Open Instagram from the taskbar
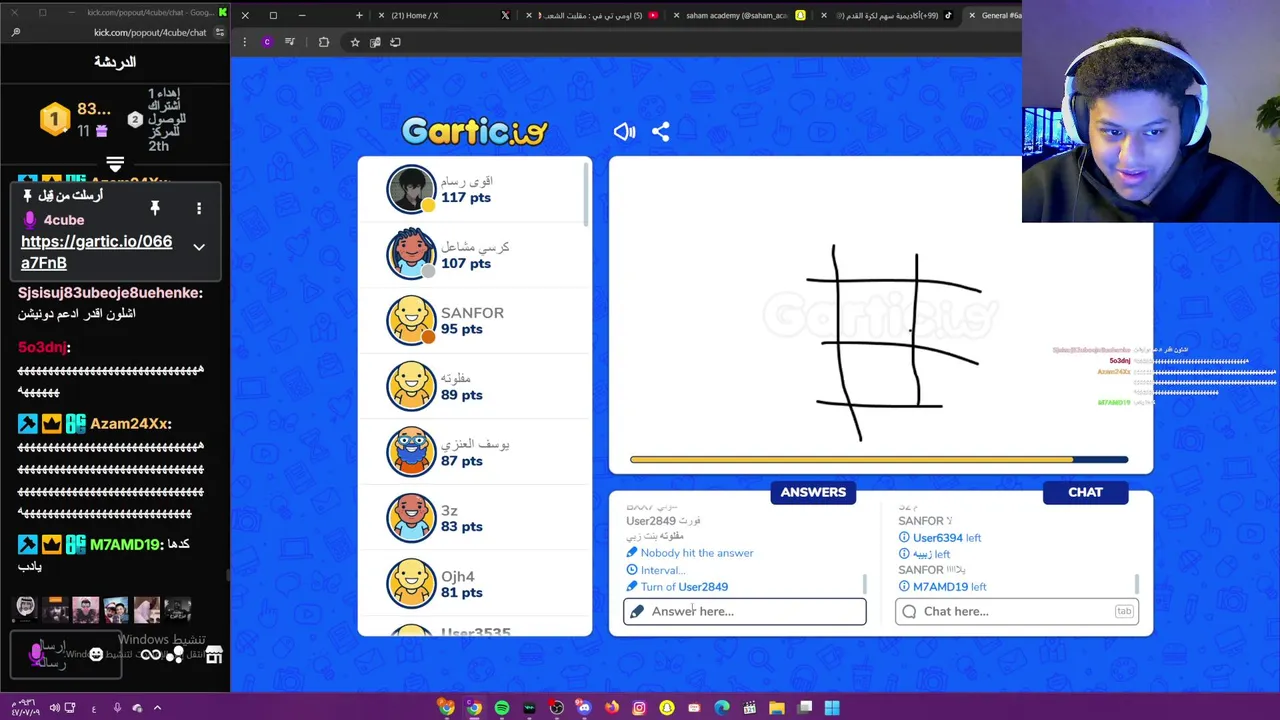 (x=639, y=708)
